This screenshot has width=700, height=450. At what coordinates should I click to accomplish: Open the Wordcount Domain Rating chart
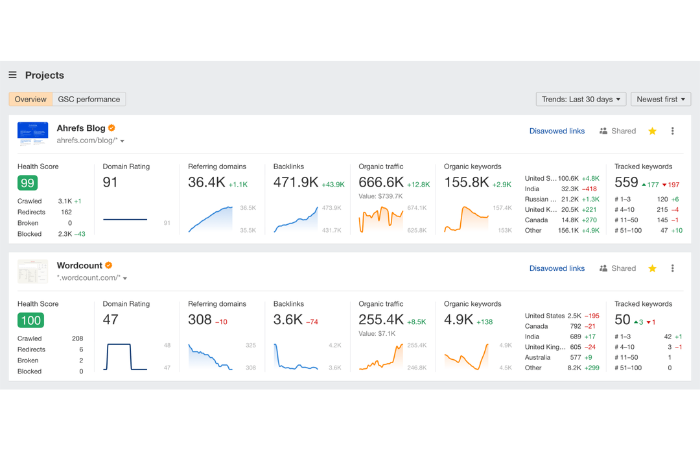click(125, 357)
